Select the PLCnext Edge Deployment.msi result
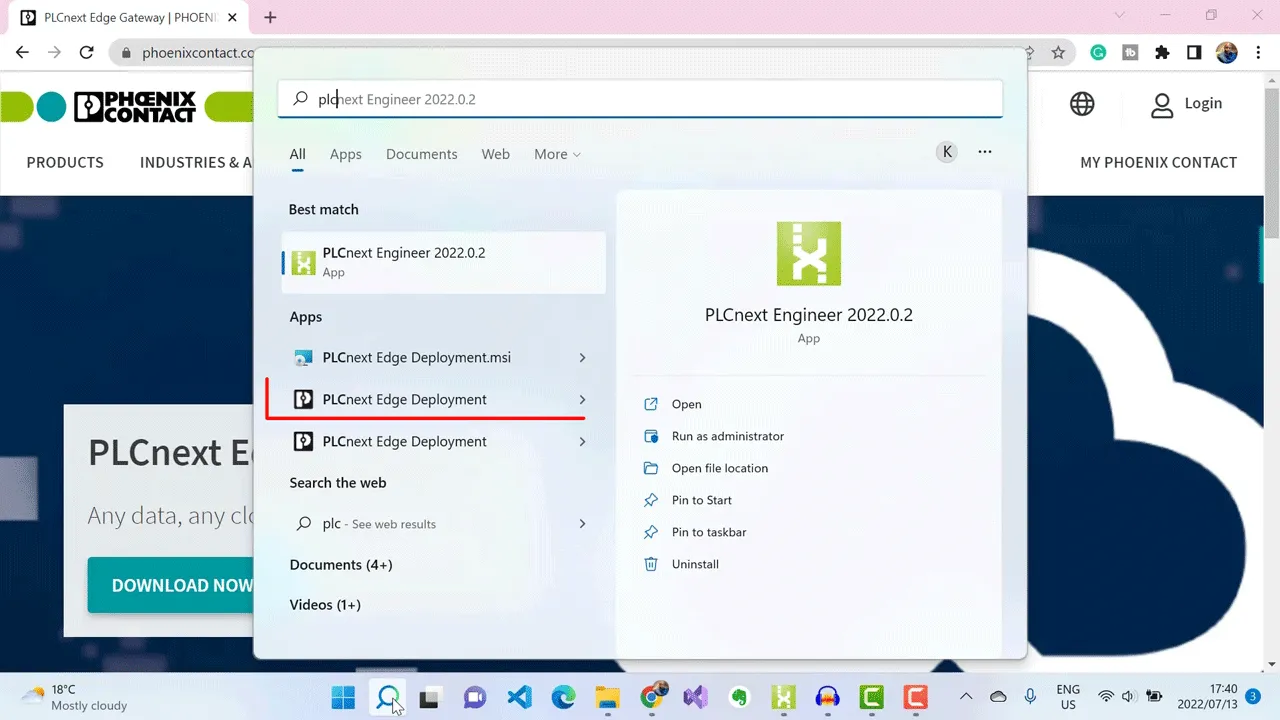 coord(444,357)
